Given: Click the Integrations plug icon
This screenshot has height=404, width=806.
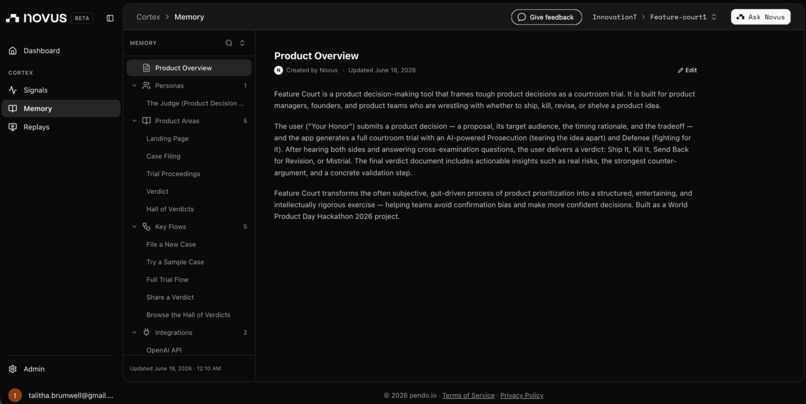Looking at the screenshot, I should (146, 333).
